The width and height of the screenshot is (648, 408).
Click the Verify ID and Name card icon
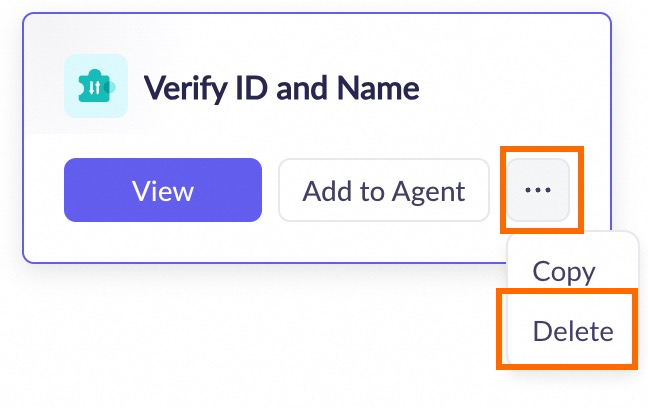95,86
